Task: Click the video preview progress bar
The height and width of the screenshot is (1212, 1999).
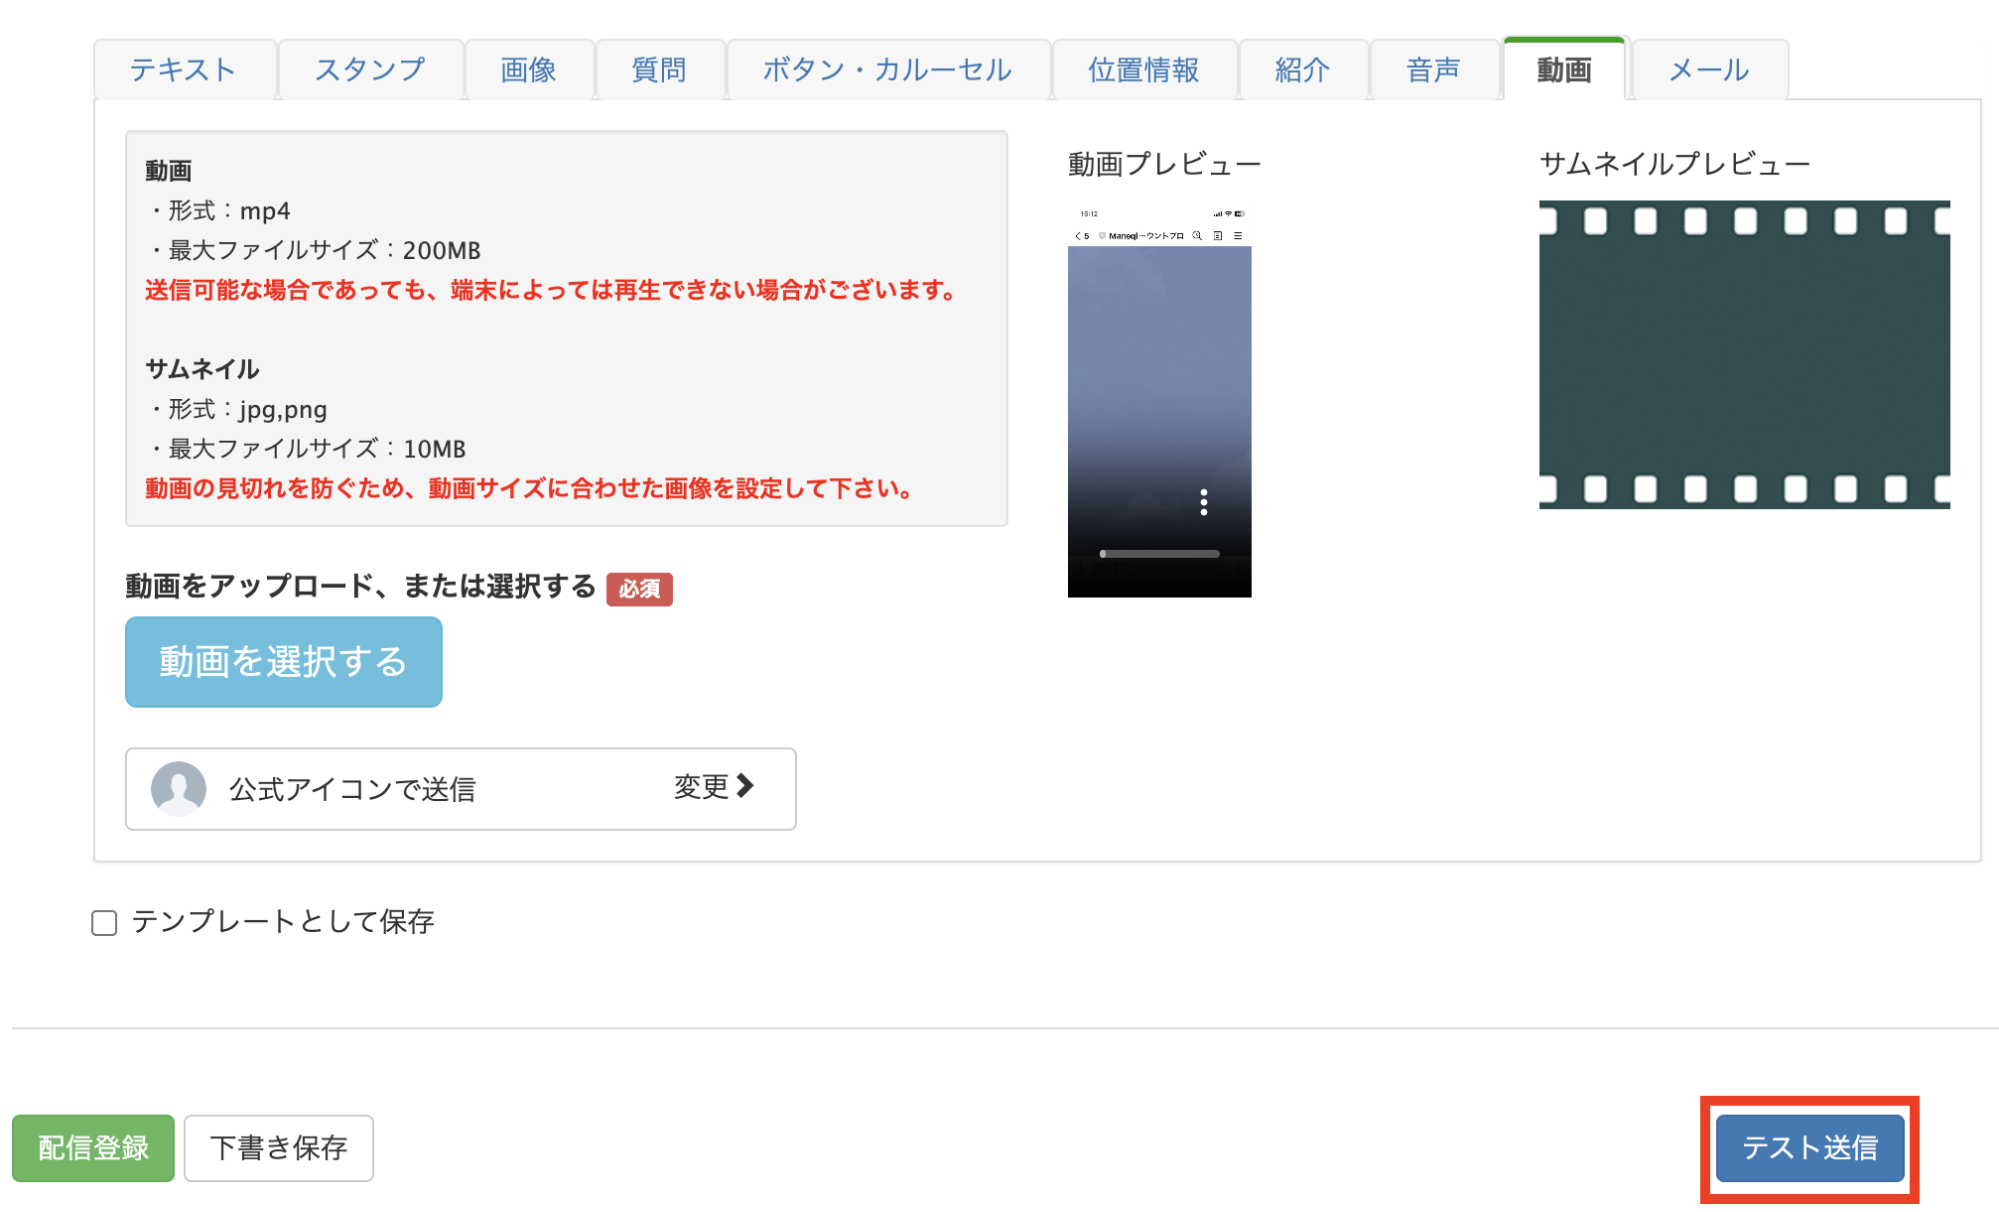Action: (x=1160, y=553)
